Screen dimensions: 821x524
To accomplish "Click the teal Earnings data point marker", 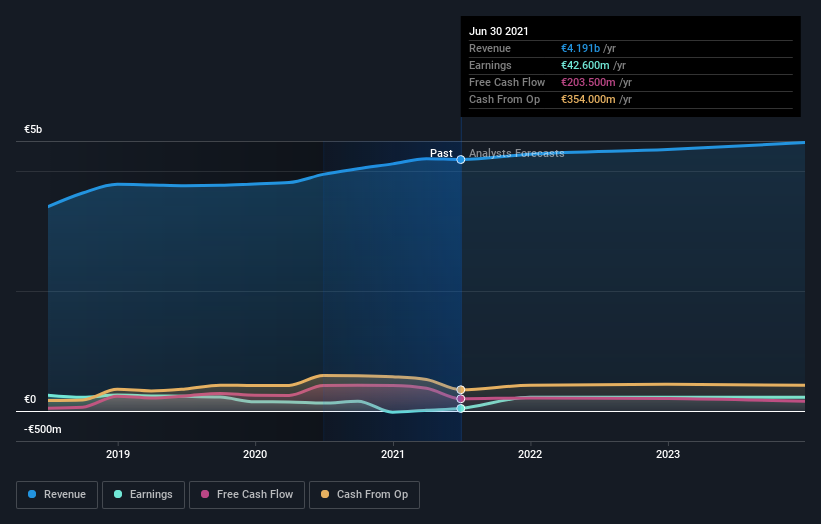I will pos(461,408).
